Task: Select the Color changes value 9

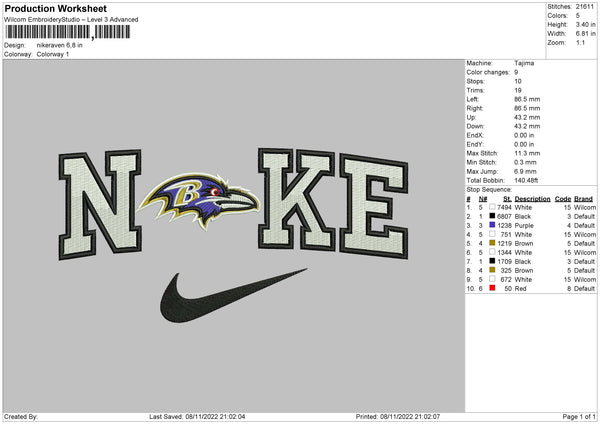Action: (516, 72)
